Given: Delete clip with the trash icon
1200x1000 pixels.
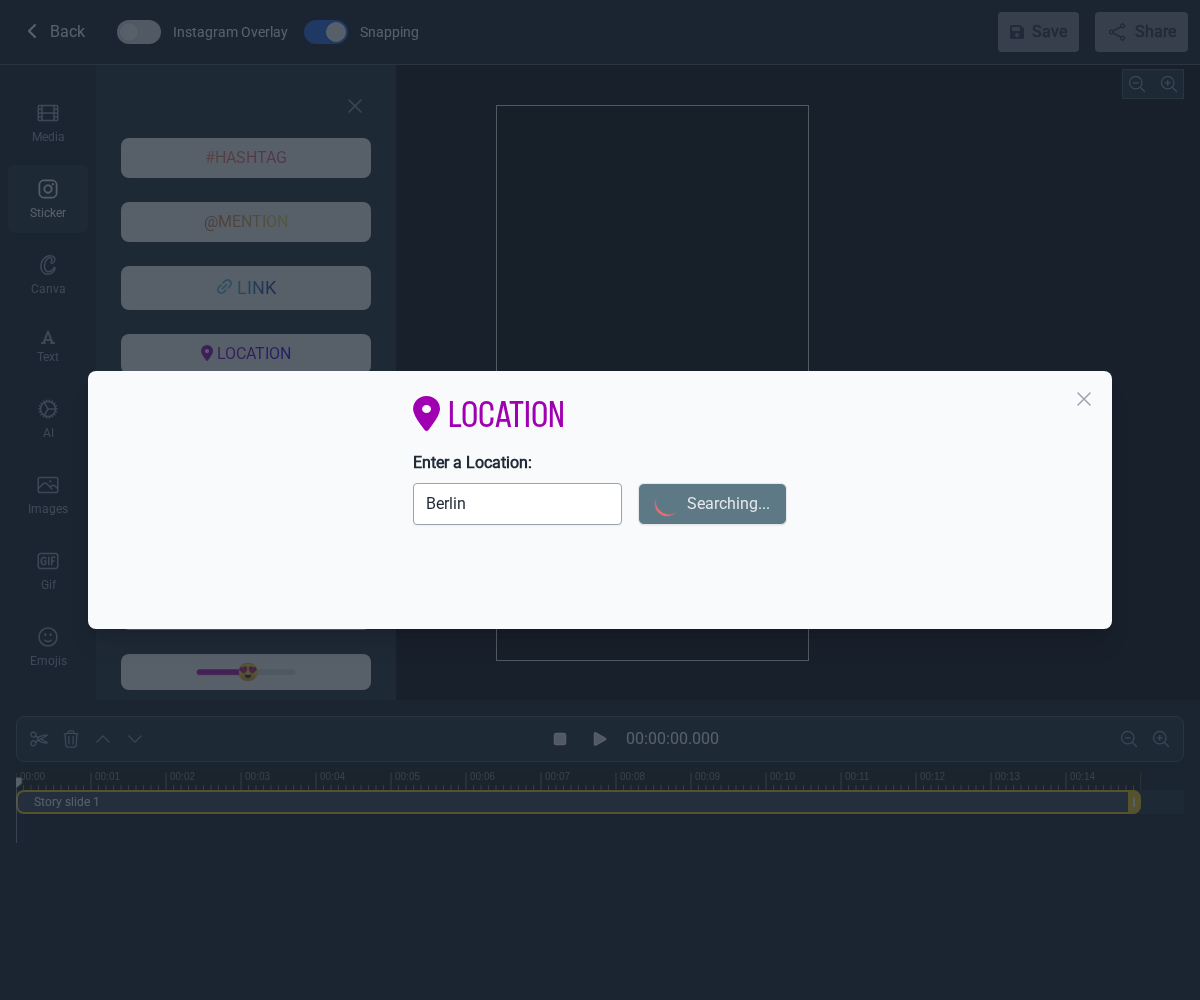Looking at the screenshot, I should 70,738.
